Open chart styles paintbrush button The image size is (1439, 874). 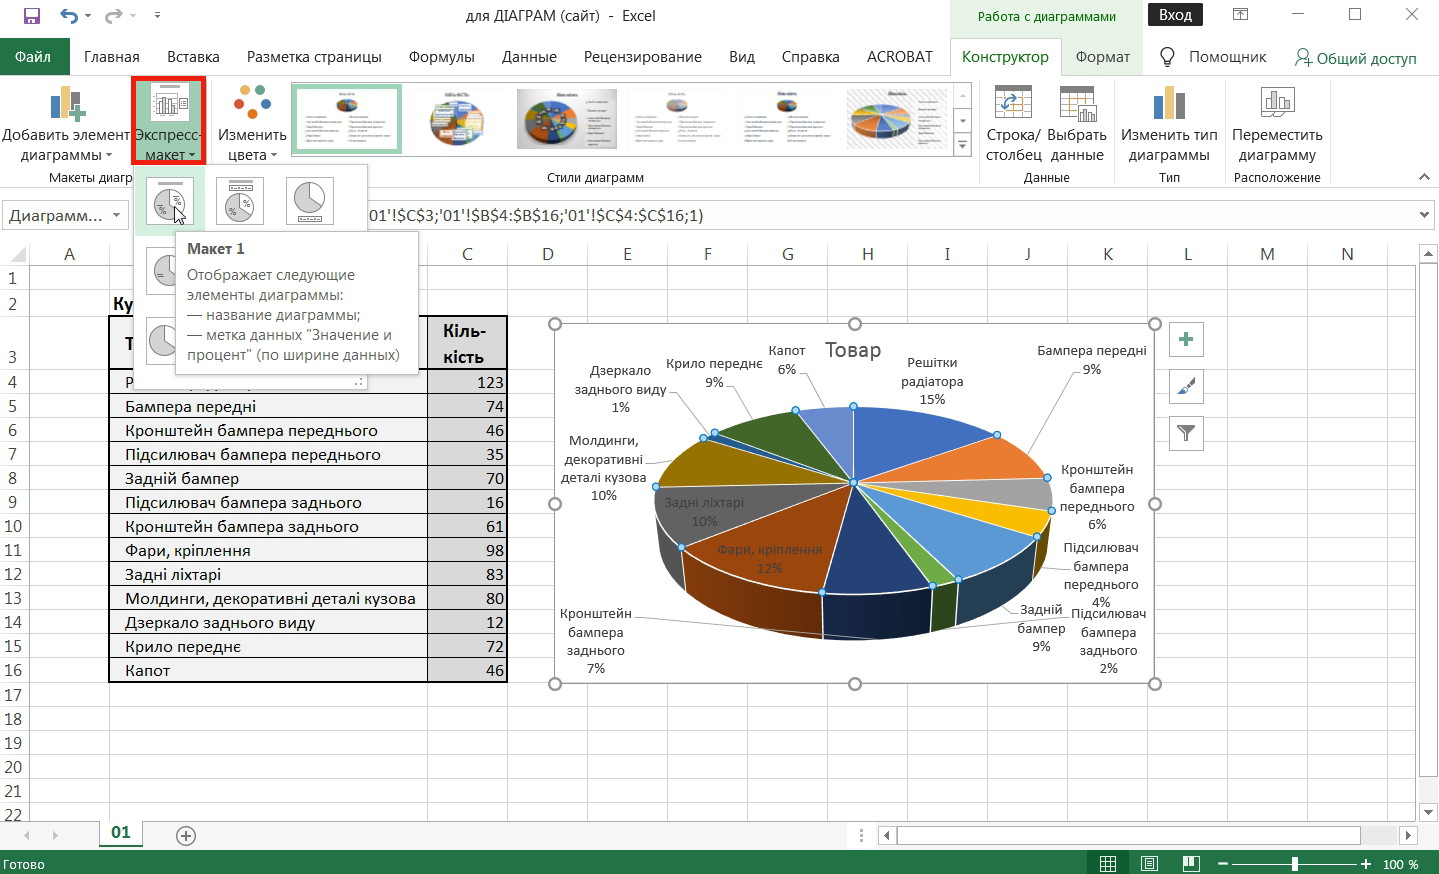tap(1185, 387)
